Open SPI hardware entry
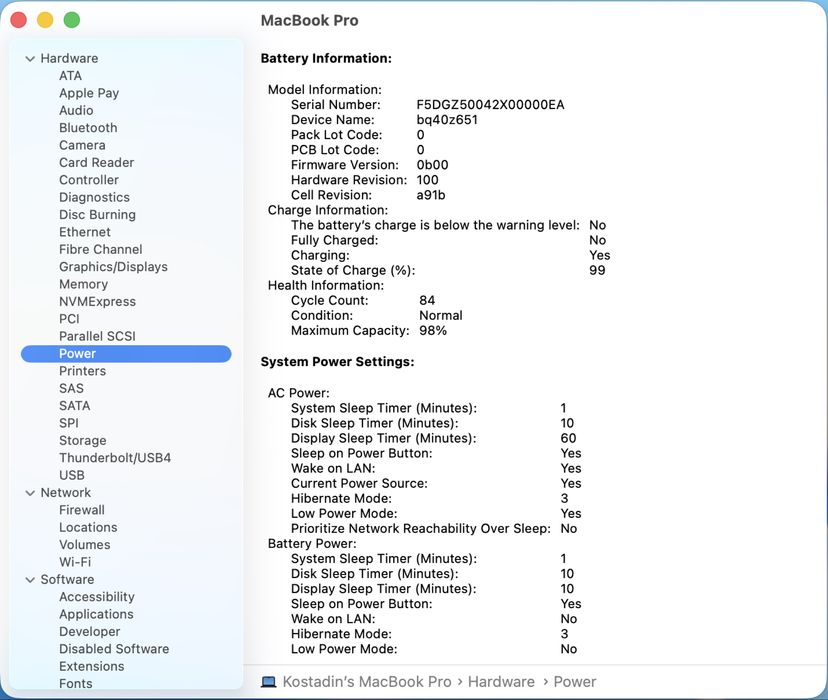This screenshot has width=828, height=700. (69, 423)
